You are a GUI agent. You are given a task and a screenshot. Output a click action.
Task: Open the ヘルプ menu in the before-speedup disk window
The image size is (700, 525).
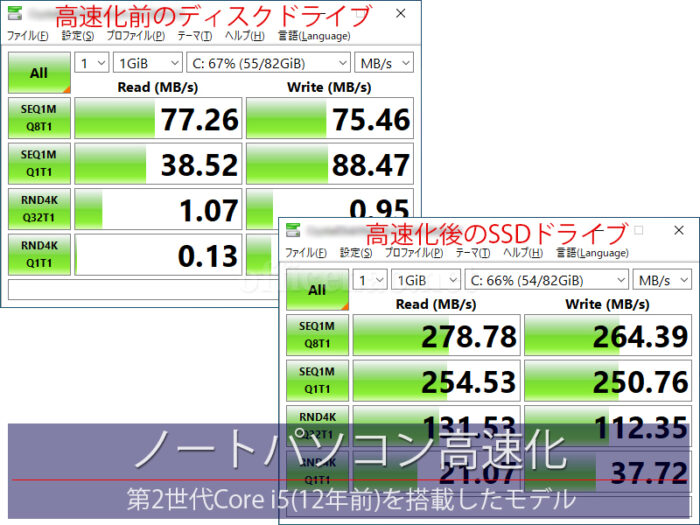coord(245,36)
